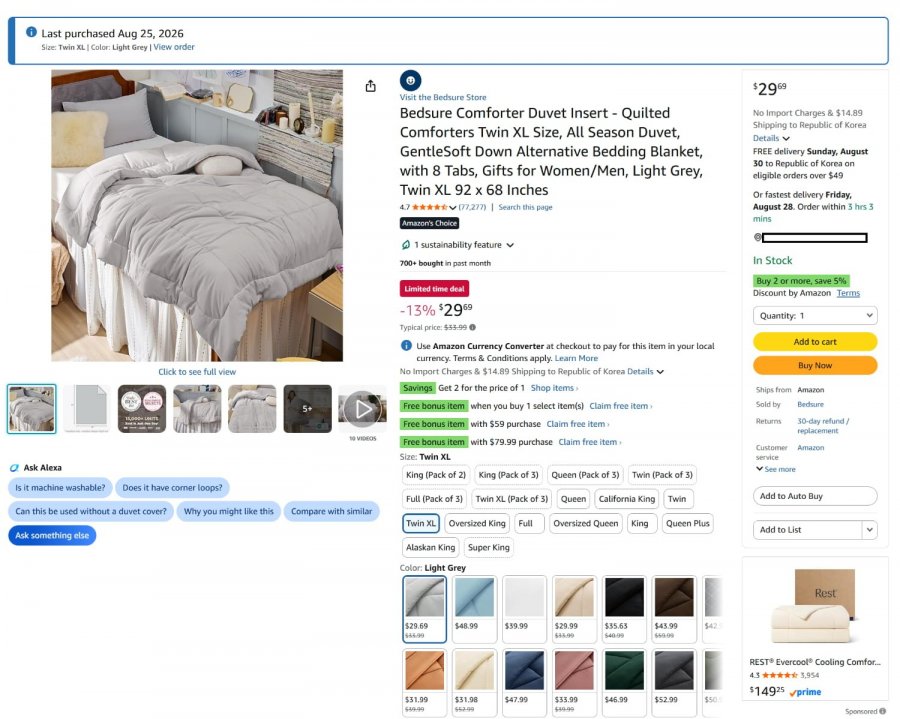The width and height of the screenshot is (900, 719).
Task: Expand the Add to List dropdown arrow
Action: pyautogui.click(x=870, y=530)
